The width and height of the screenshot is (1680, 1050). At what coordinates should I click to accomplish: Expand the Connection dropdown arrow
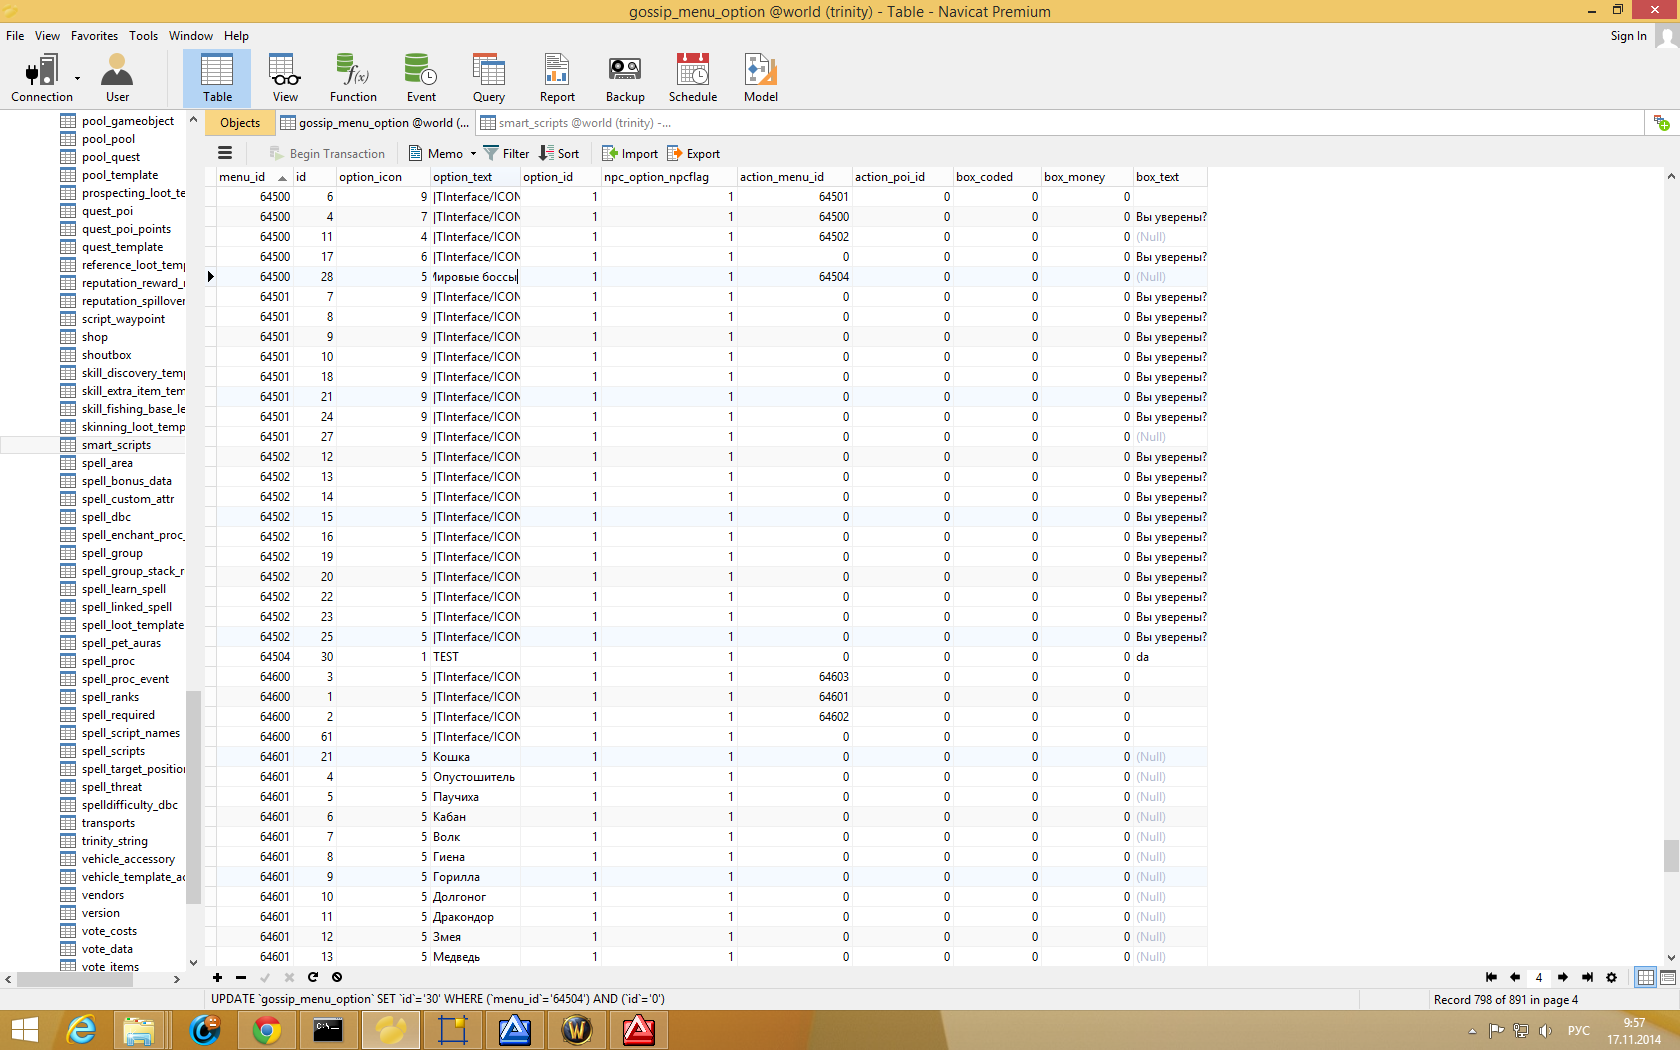[x=77, y=78]
